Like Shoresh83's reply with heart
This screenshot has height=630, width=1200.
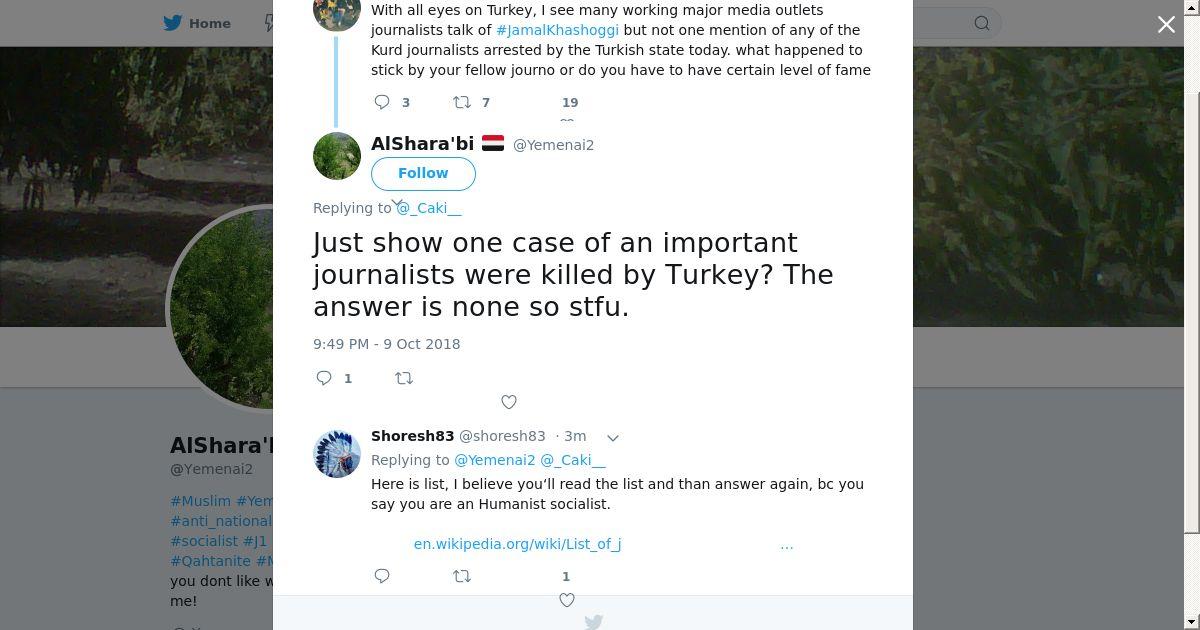567,600
